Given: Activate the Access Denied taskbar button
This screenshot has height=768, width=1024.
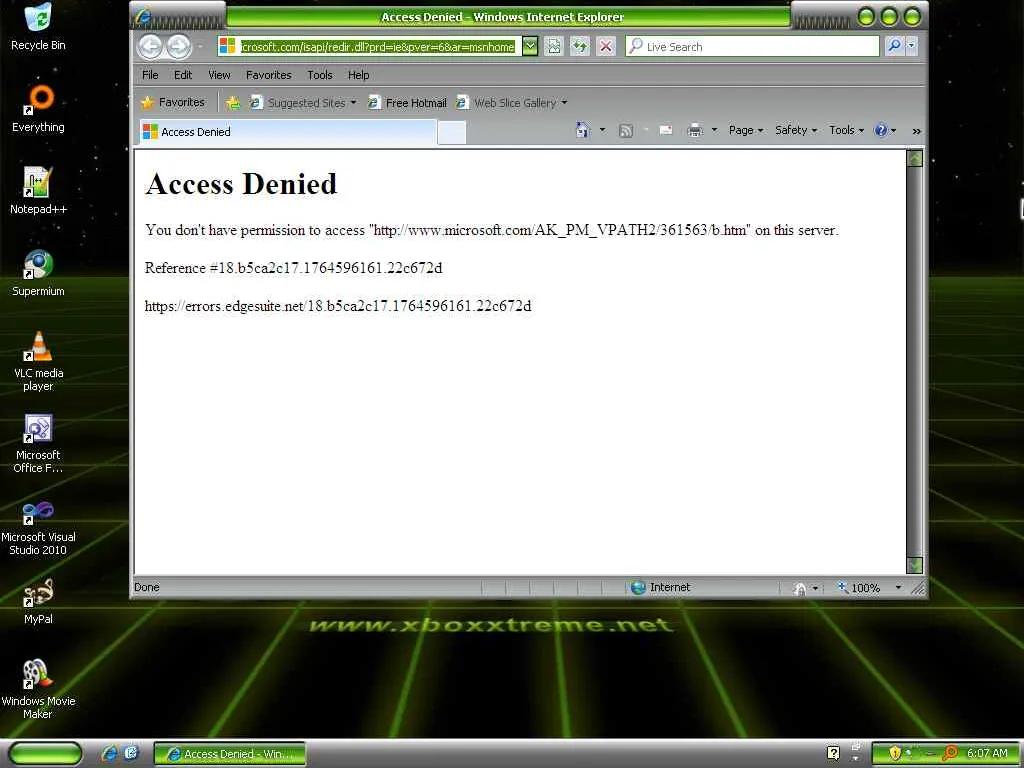Looking at the screenshot, I should click(230, 754).
